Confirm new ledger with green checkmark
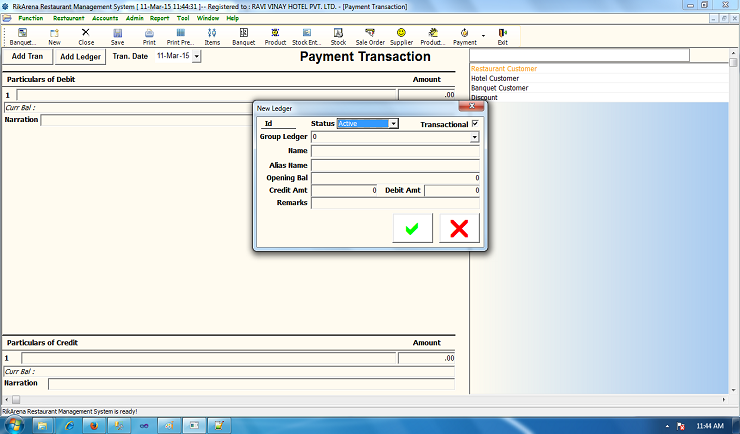The height and width of the screenshot is (434, 740). (x=412, y=228)
